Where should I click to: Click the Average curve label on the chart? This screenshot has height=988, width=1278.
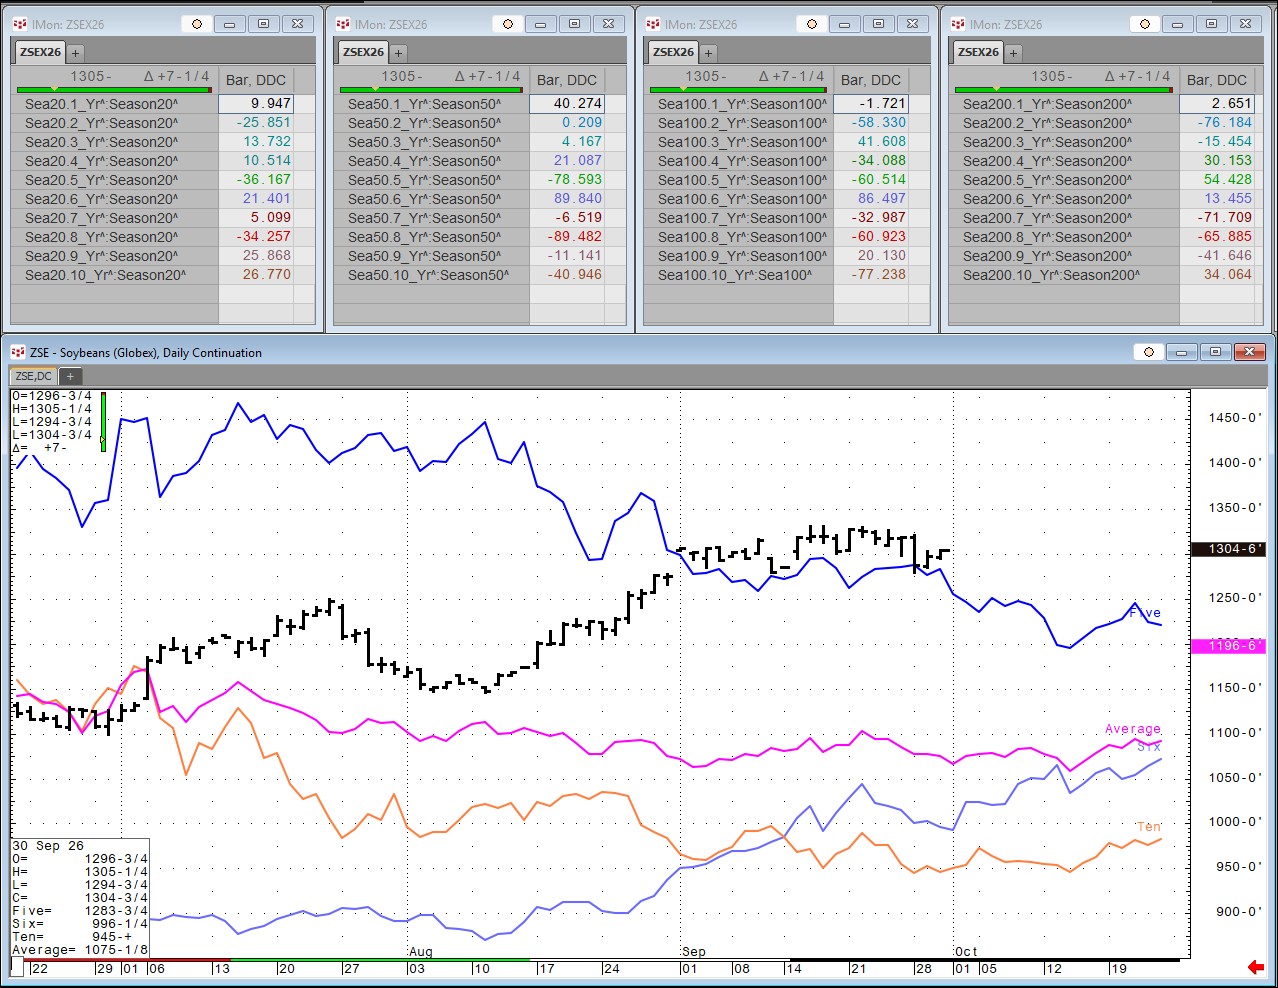coord(1133,729)
